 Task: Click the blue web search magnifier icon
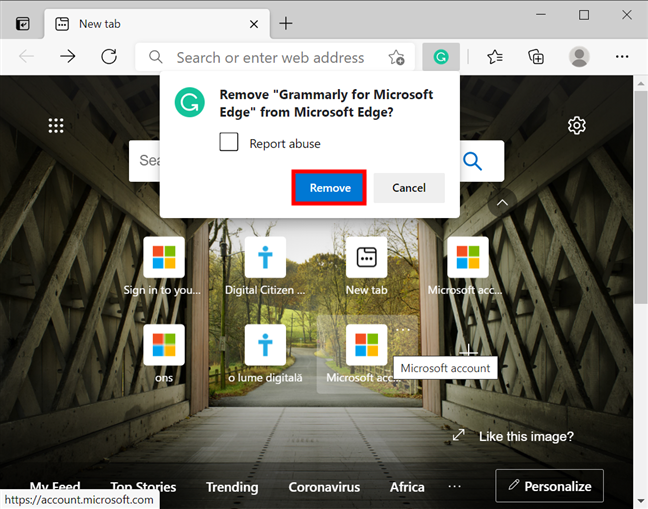(x=472, y=161)
